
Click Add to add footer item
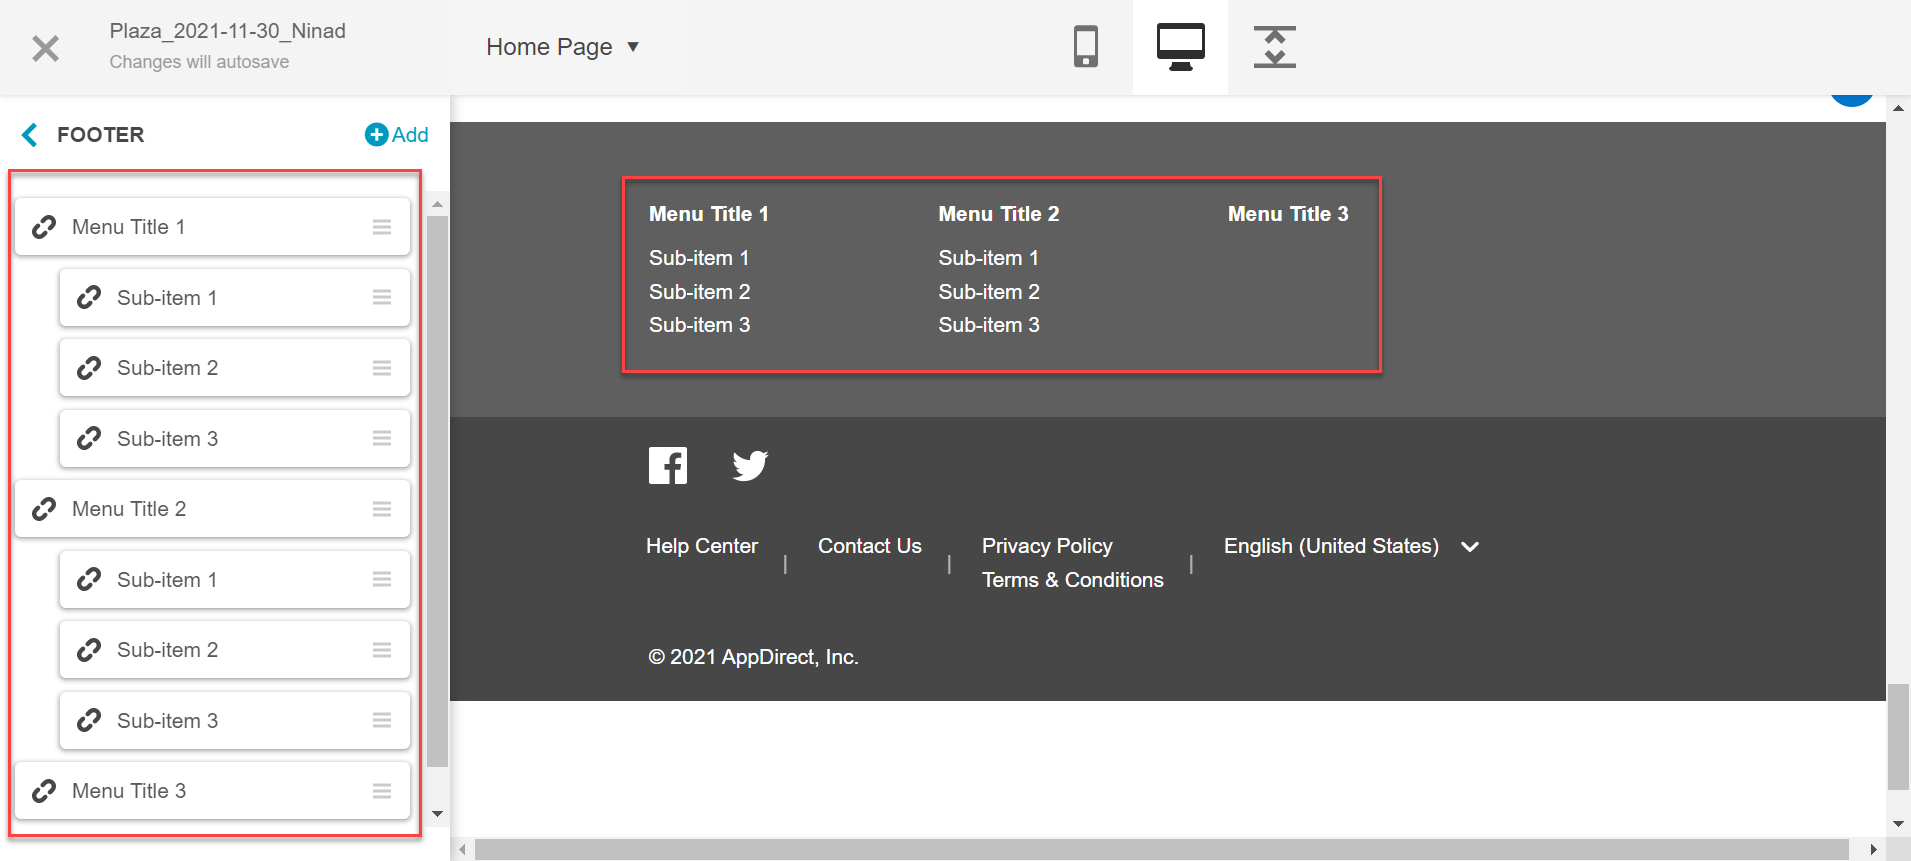(397, 135)
